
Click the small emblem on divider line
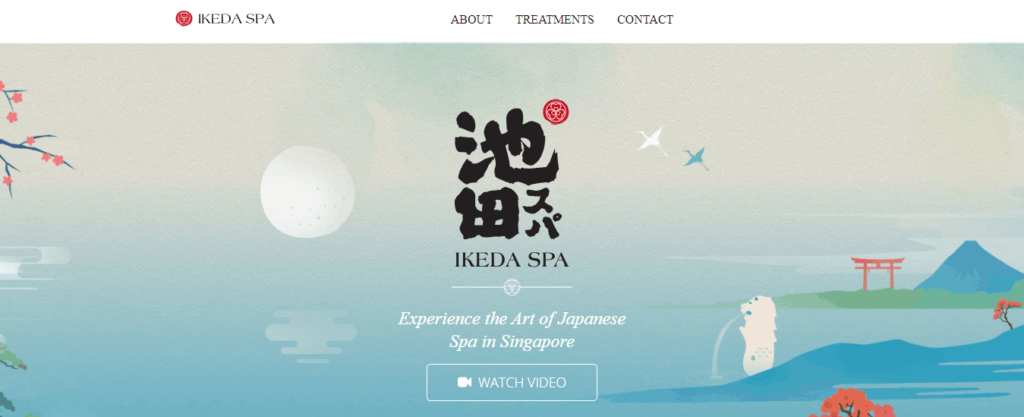click(511, 286)
